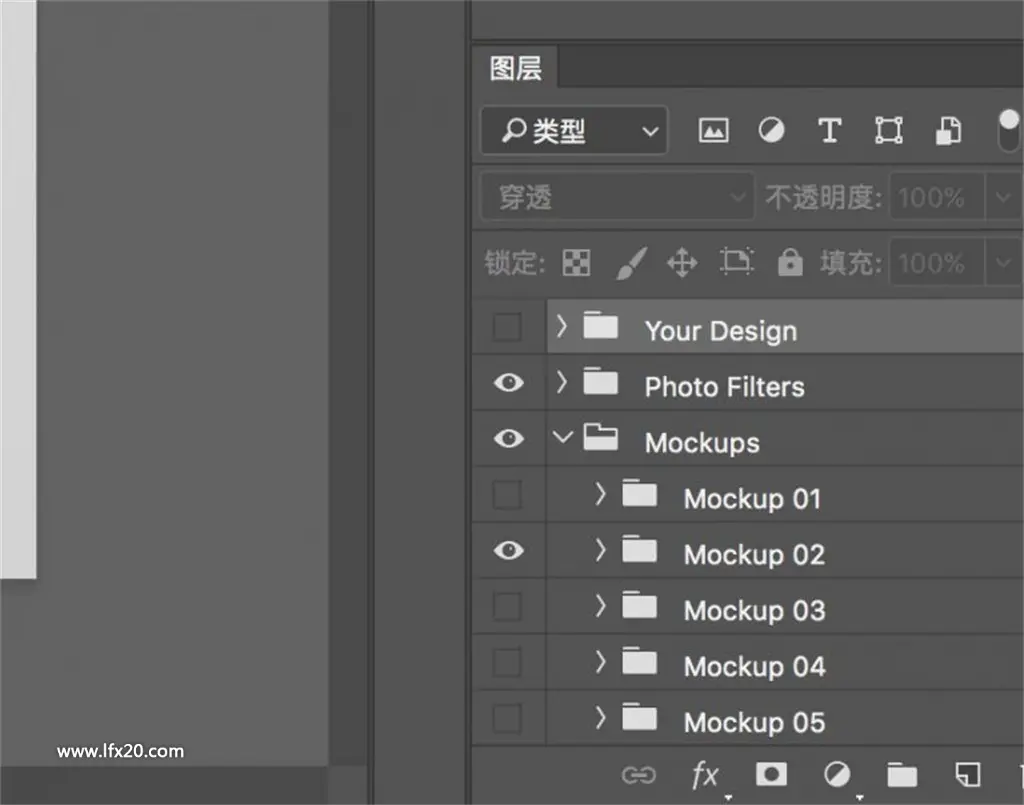Expand the Mockup 05 group
The width and height of the screenshot is (1024, 805).
click(600, 718)
